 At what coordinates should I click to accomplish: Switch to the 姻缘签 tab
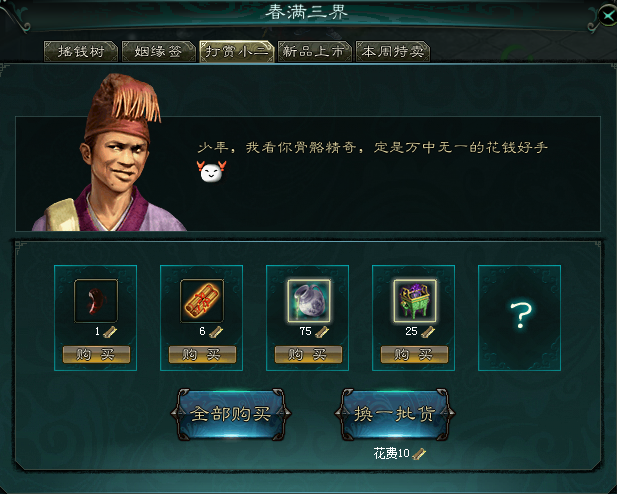point(159,51)
